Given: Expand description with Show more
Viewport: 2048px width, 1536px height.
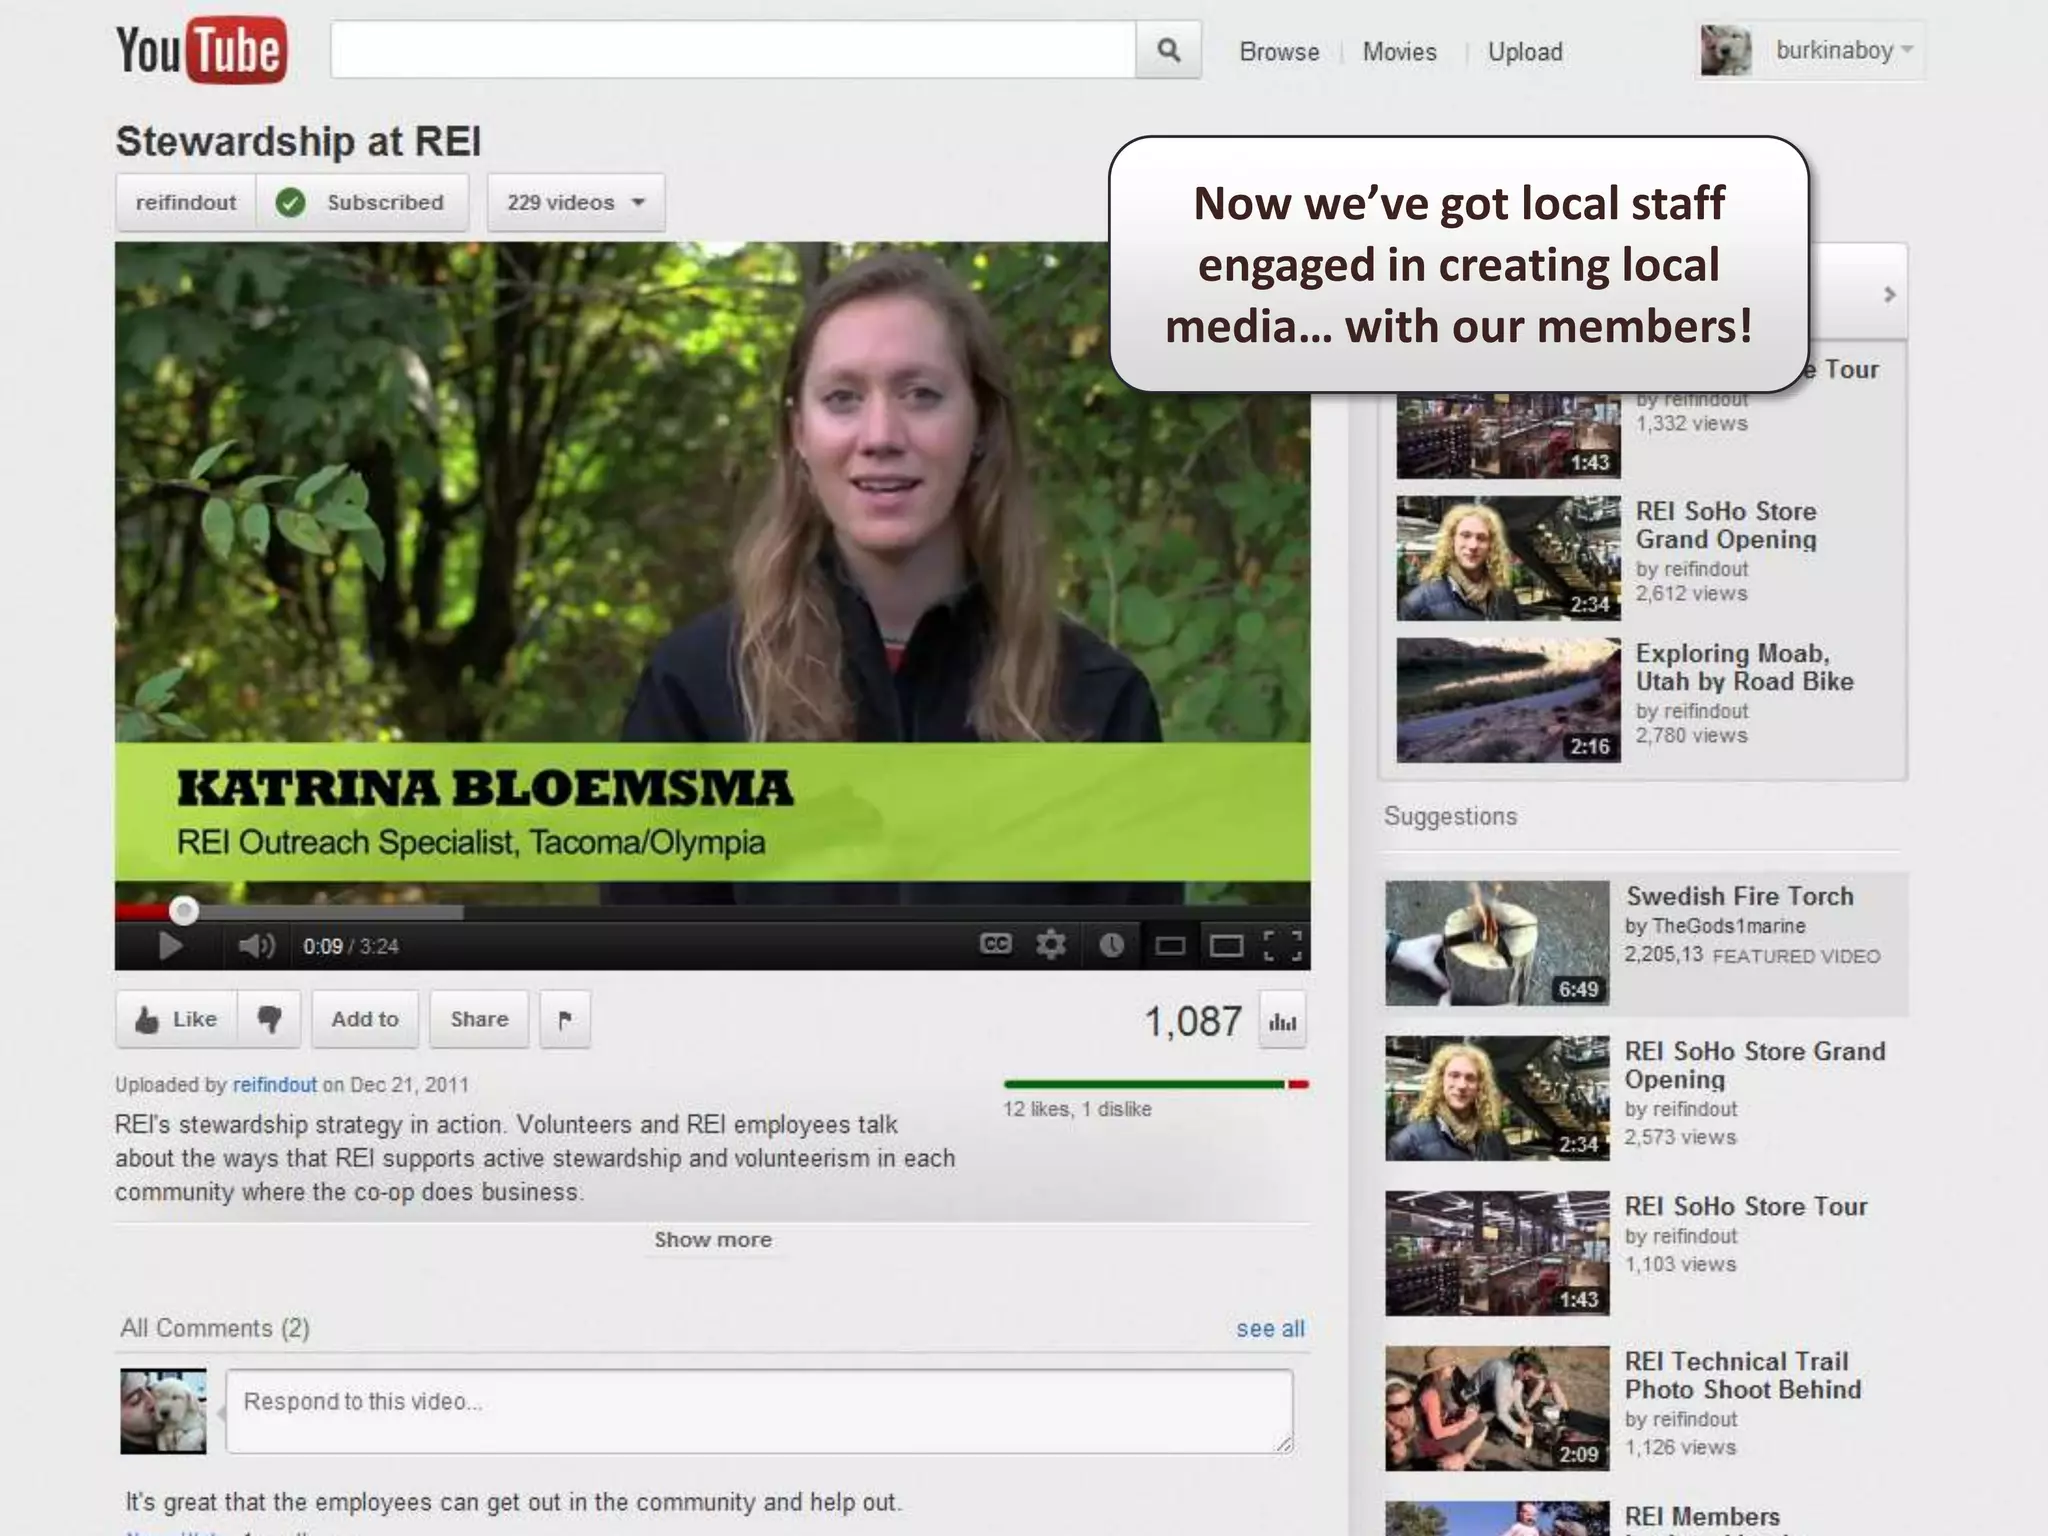Looking at the screenshot, I should click(713, 1240).
